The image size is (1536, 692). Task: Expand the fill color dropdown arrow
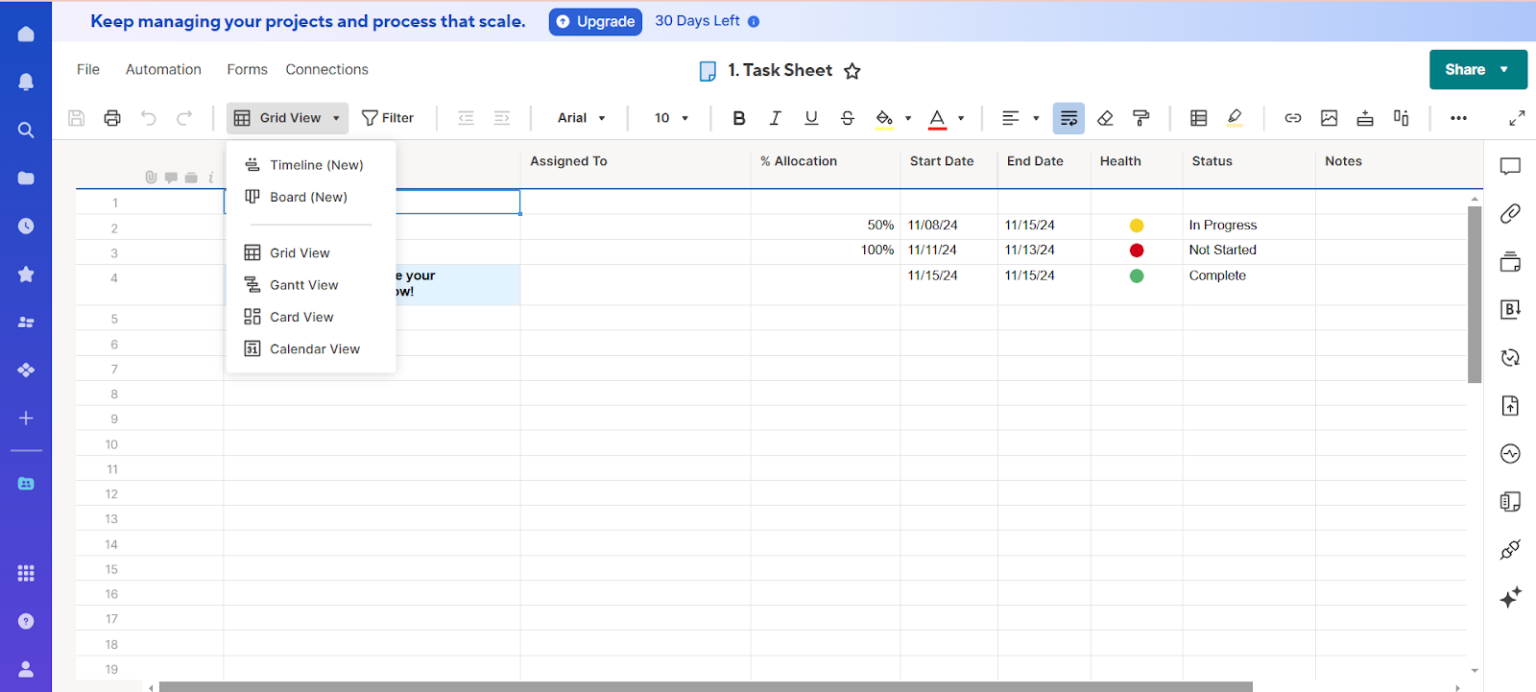(x=906, y=117)
